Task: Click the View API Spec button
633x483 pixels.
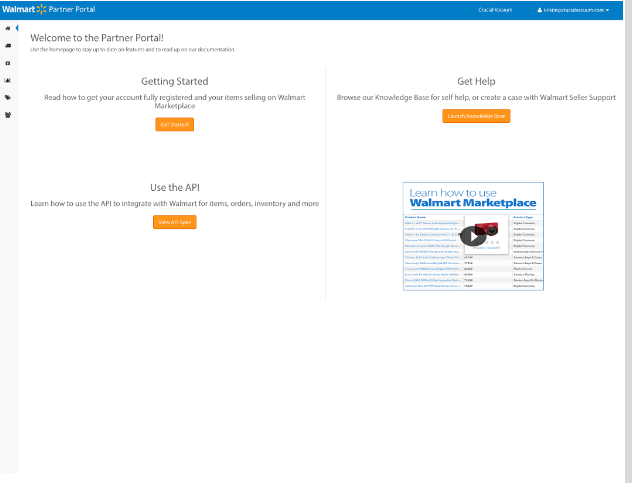Action: pyautogui.click(x=174, y=222)
